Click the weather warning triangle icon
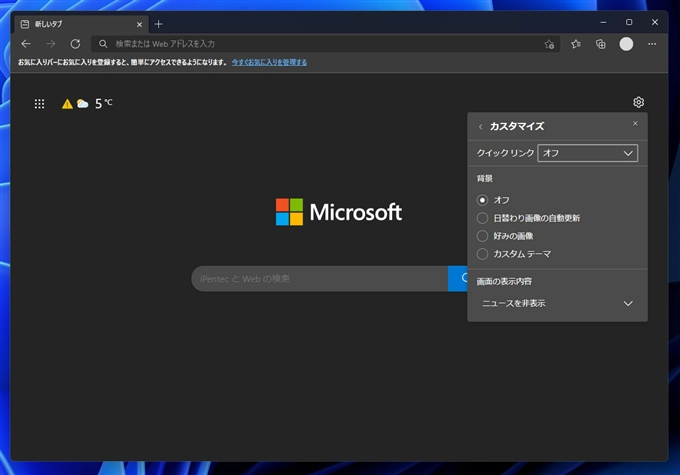 tap(67, 104)
